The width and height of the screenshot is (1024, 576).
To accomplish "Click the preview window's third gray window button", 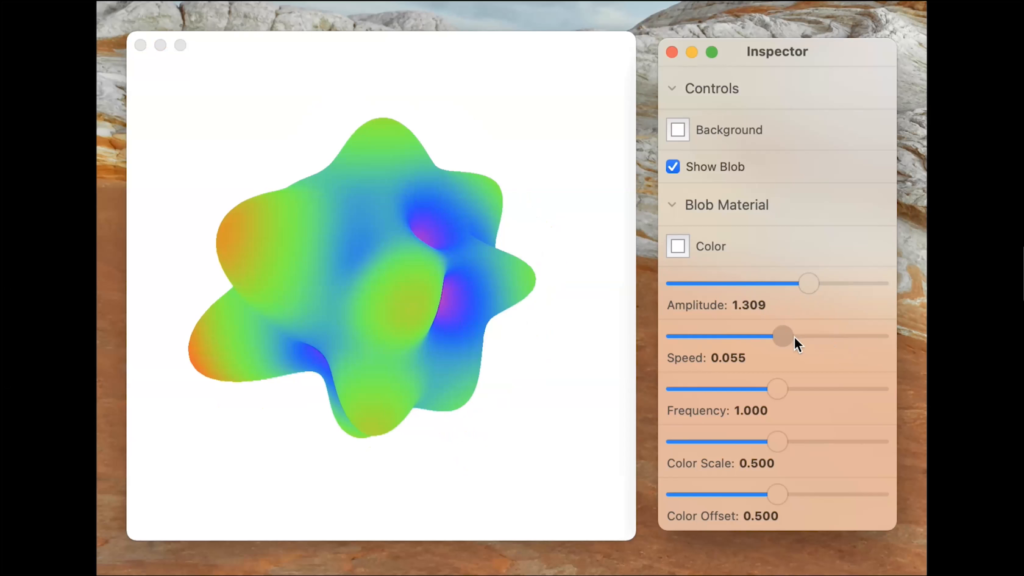I will 180,45.
